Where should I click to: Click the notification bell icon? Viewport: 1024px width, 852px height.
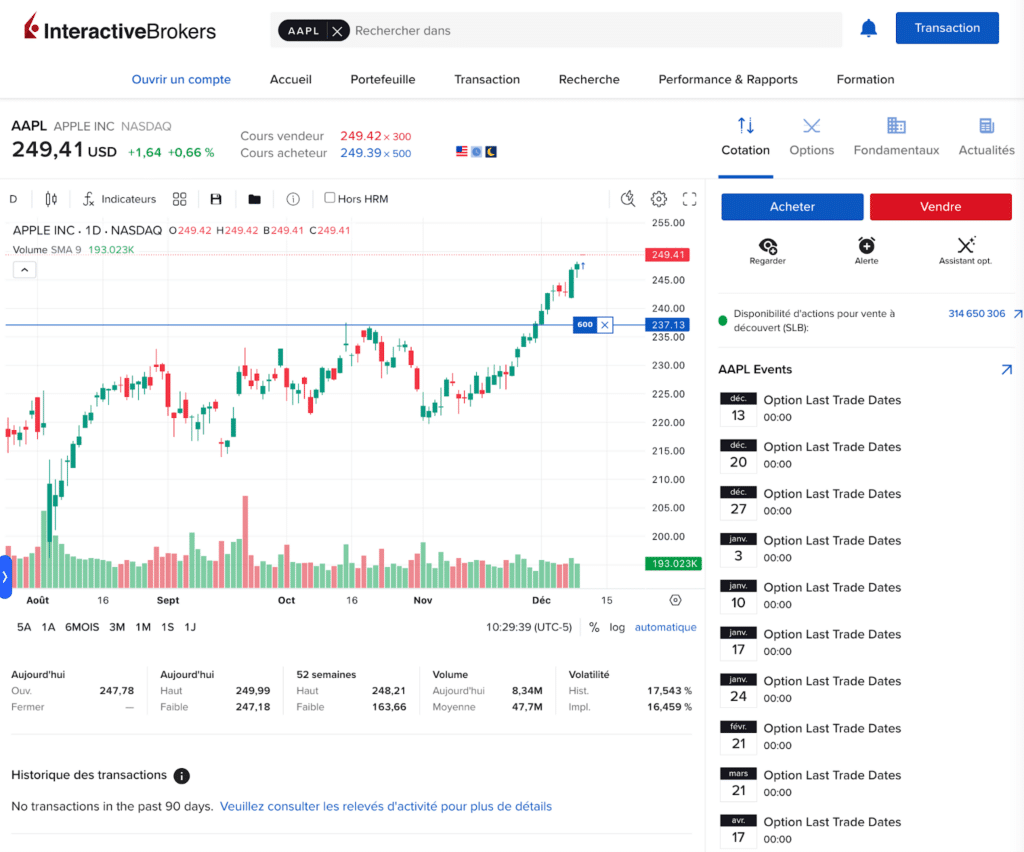coord(868,29)
